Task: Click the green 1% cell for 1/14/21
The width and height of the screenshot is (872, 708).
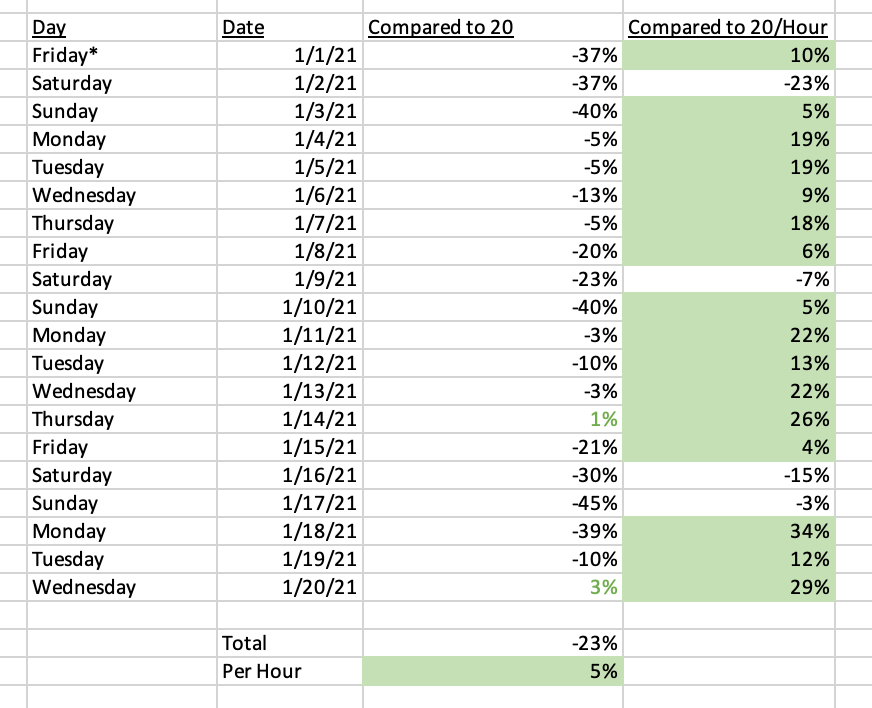Action: 493,419
